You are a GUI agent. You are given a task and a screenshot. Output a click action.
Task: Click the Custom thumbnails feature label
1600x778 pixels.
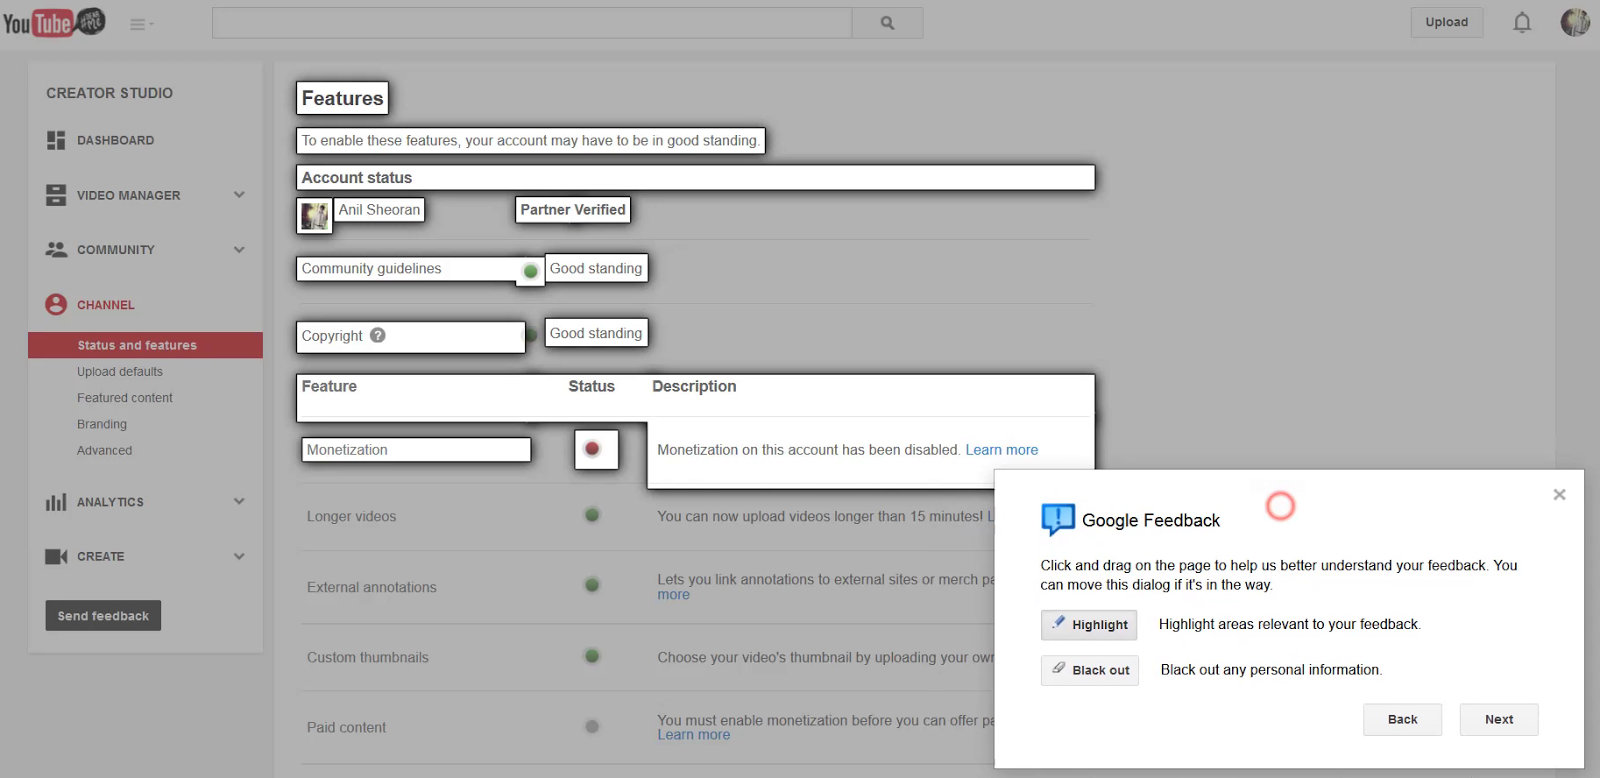point(368,657)
